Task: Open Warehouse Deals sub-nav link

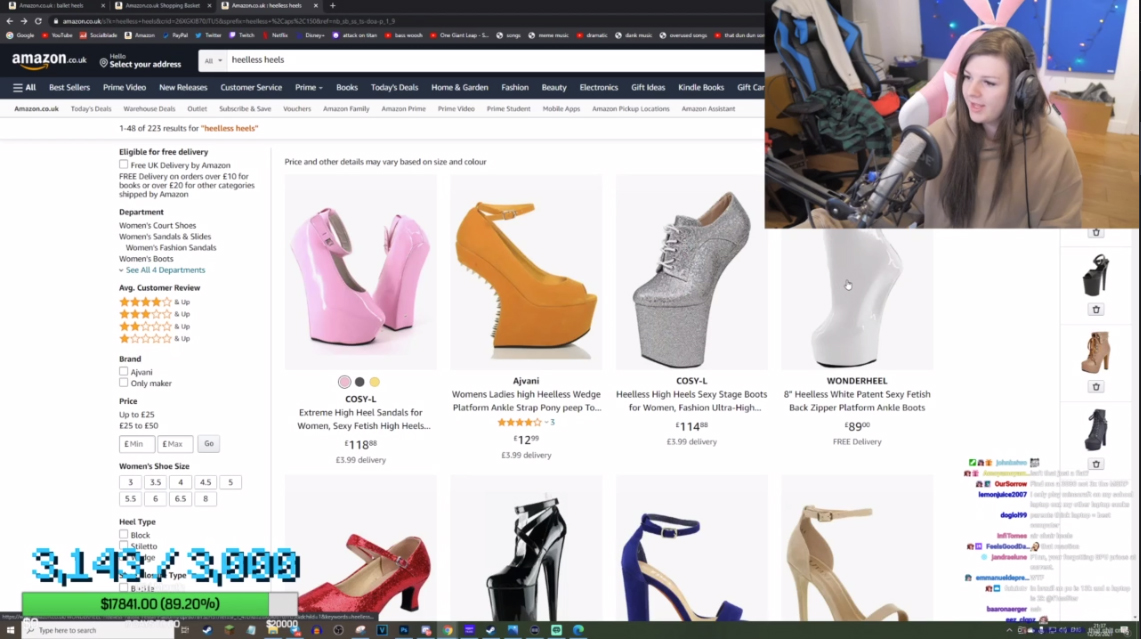Action: click(149, 109)
